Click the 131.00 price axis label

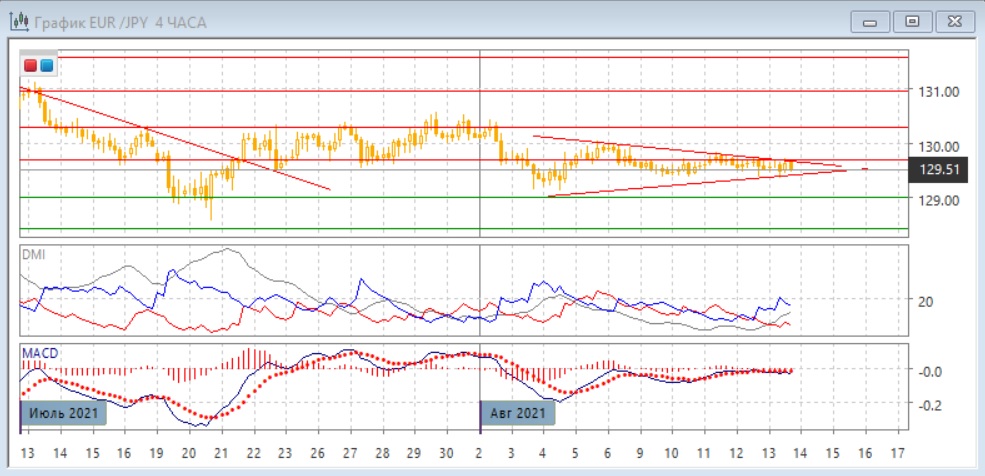(938, 92)
